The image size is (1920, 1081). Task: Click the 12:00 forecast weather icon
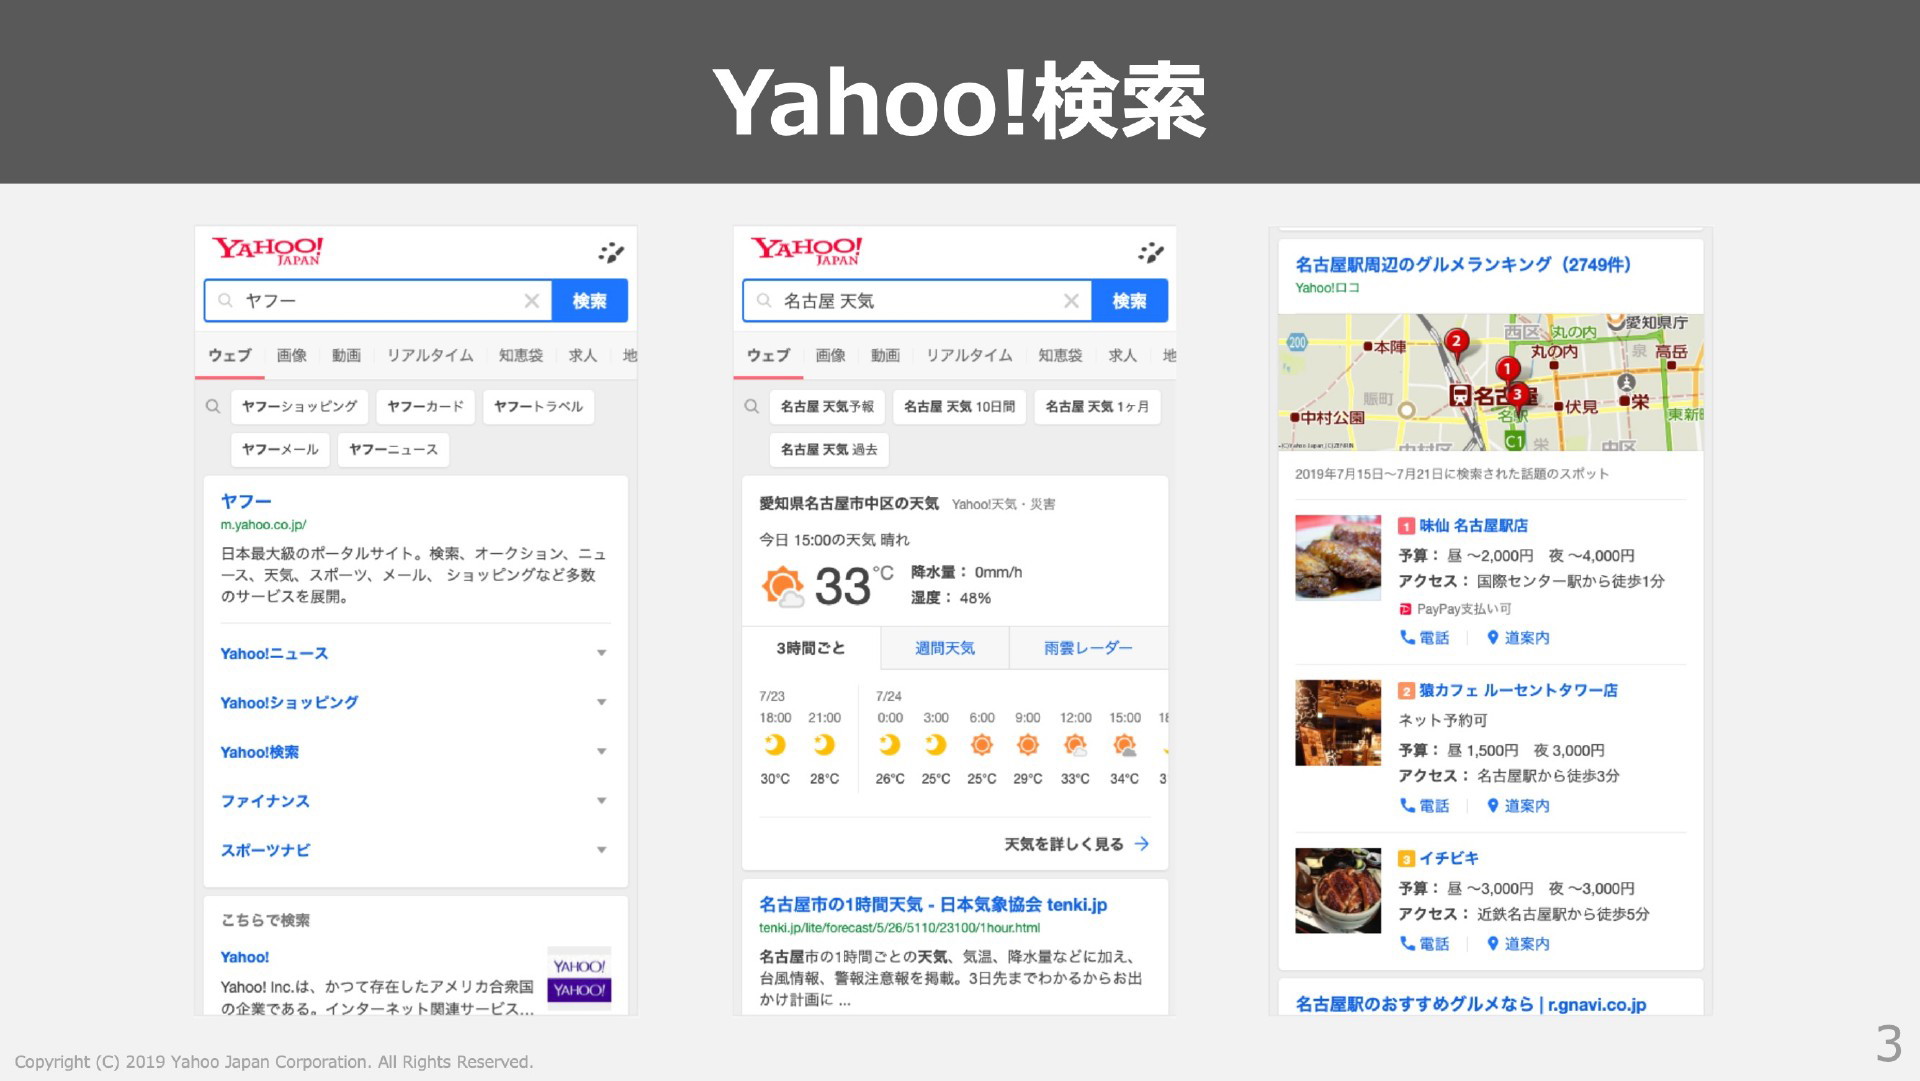[x=1075, y=745]
